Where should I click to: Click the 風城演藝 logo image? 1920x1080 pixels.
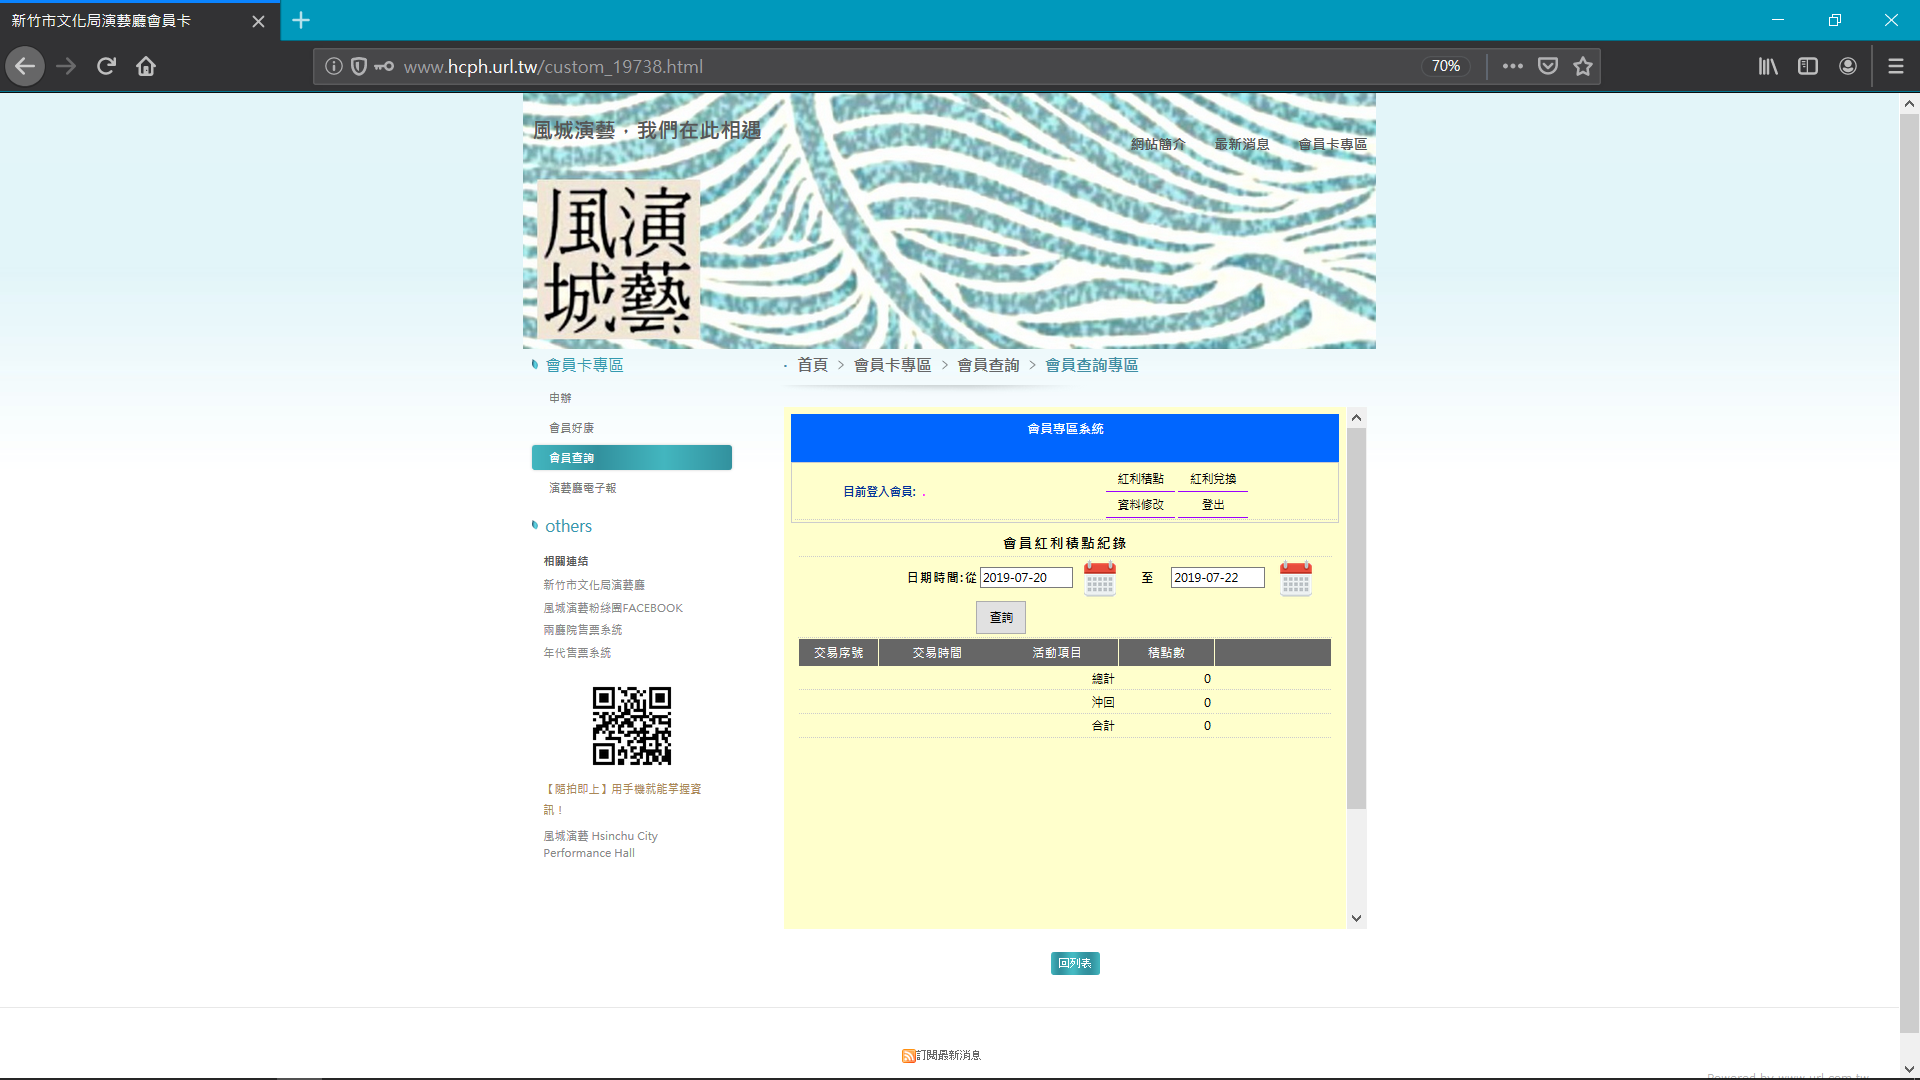(618, 259)
